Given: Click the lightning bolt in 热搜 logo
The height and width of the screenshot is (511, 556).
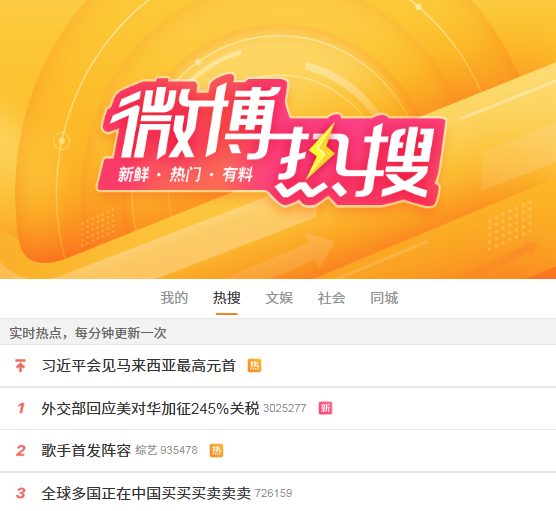Looking at the screenshot, I should pos(320,151).
